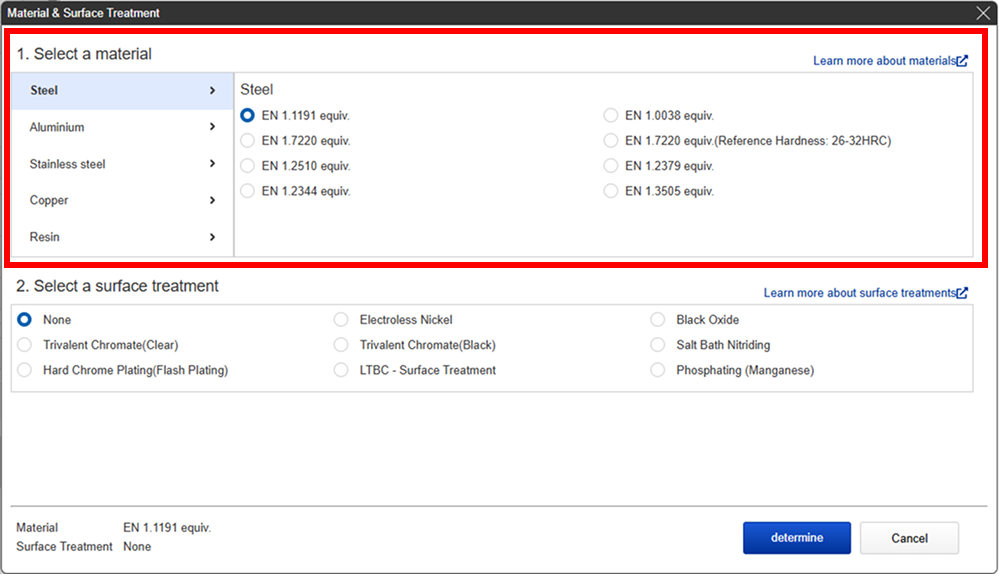Select EN 1.1191 equiv. steel radio button

click(x=247, y=115)
